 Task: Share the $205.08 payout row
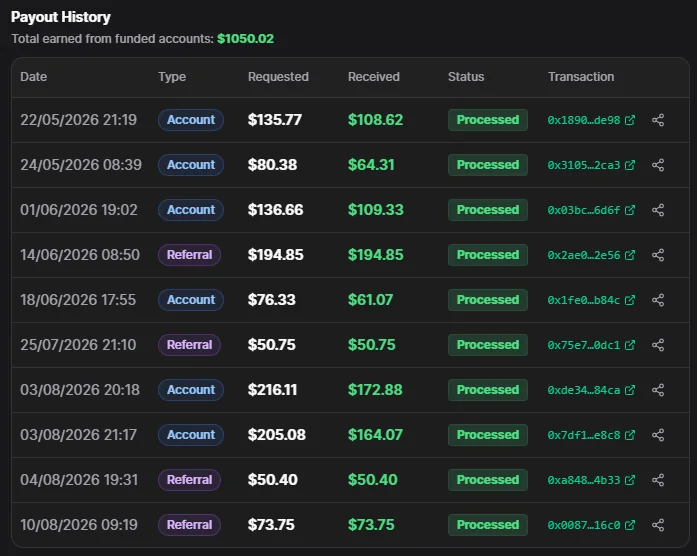[658, 435]
